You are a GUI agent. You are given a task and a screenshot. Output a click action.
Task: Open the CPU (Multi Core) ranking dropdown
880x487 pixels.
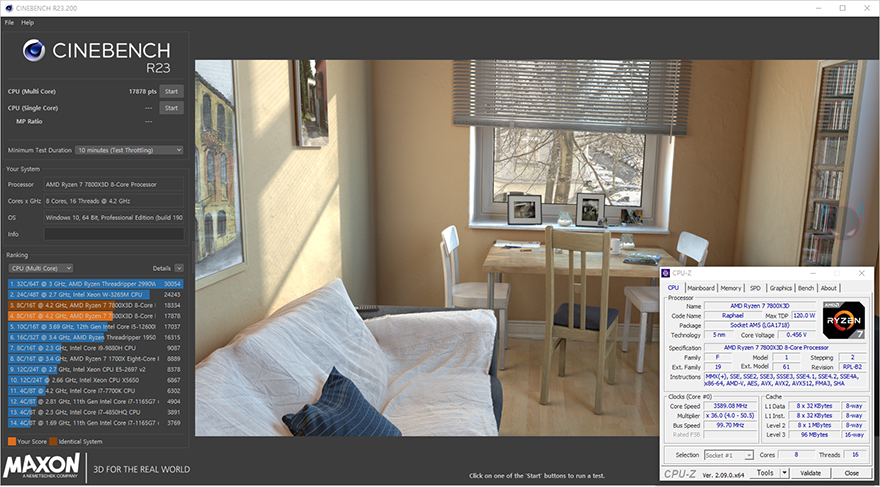(x=40, y=268)
